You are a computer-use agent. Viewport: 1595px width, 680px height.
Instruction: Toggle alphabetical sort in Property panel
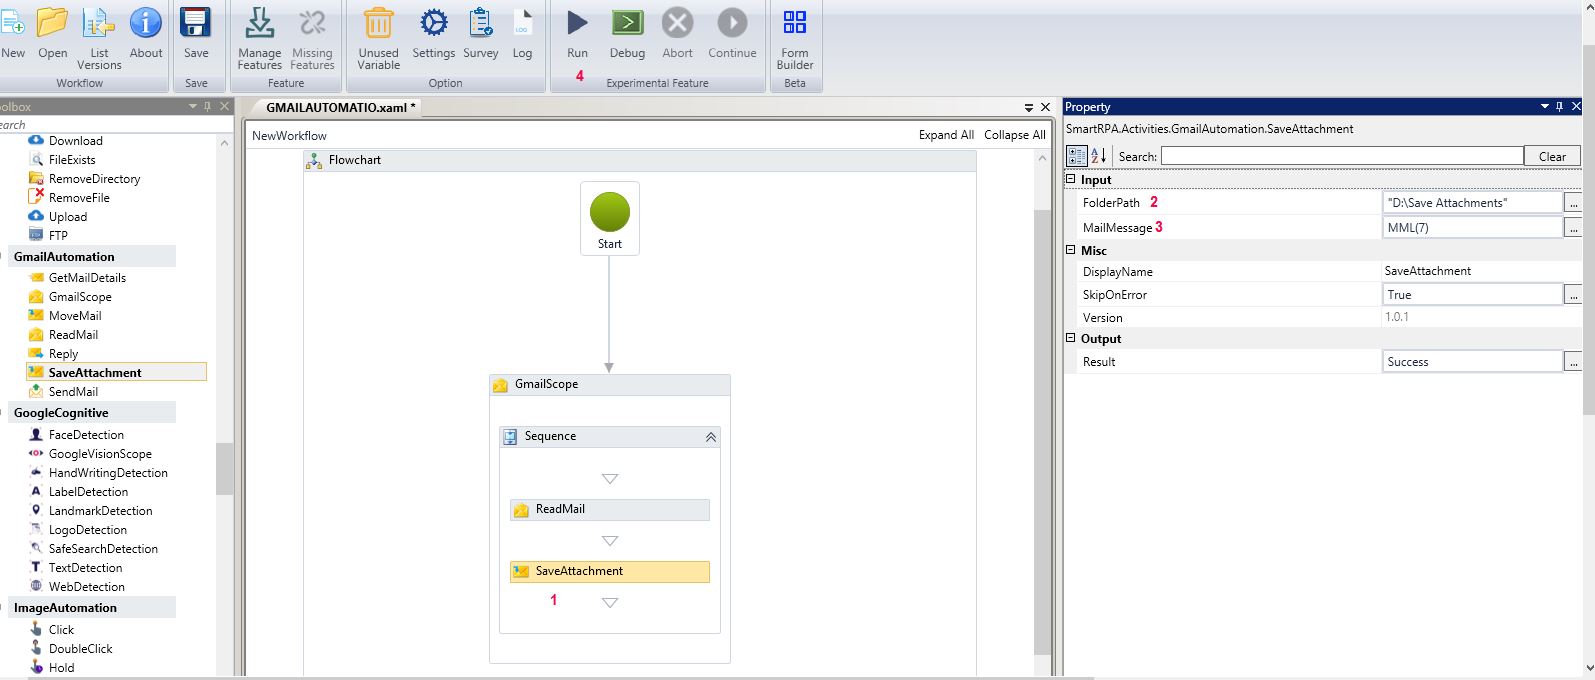(1098, 156)
